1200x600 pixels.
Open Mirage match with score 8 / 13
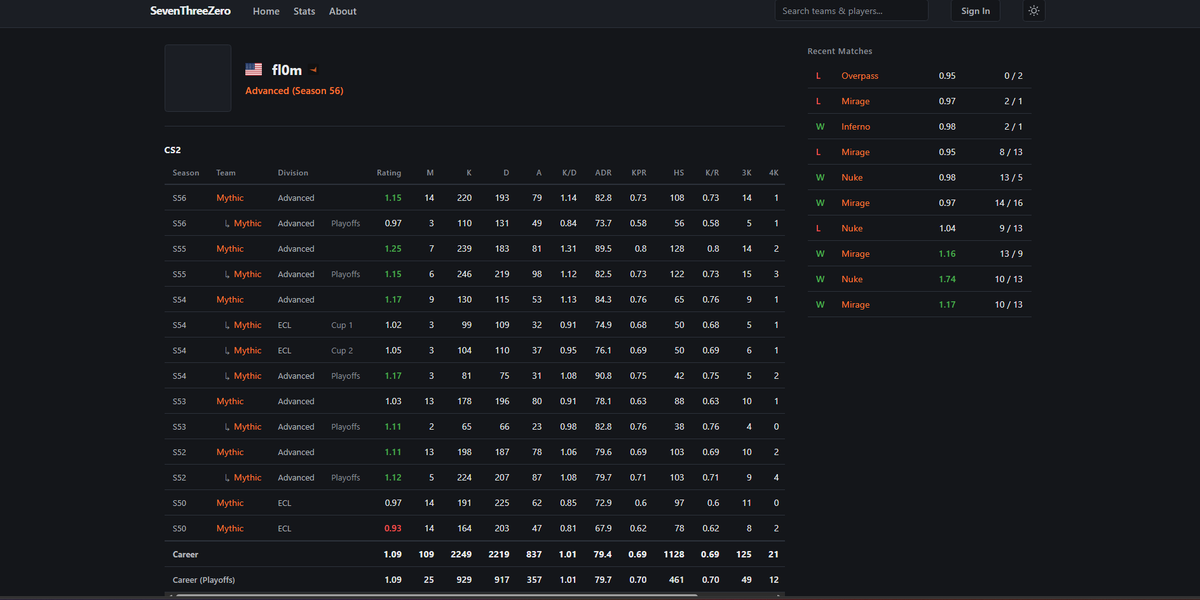pos(855,152)
